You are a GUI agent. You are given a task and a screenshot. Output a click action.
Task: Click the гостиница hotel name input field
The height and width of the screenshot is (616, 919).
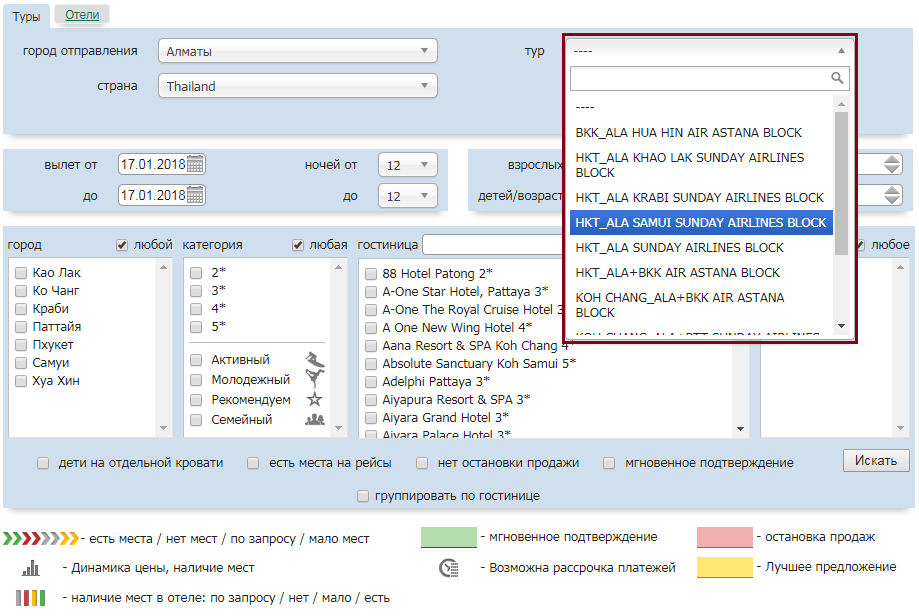click(x=492, y=245)
